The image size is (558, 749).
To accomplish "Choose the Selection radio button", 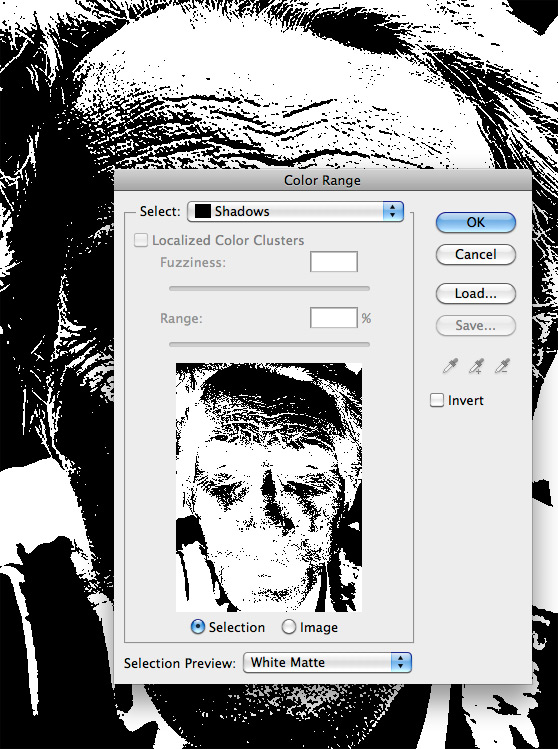I will tap(198, 627).
